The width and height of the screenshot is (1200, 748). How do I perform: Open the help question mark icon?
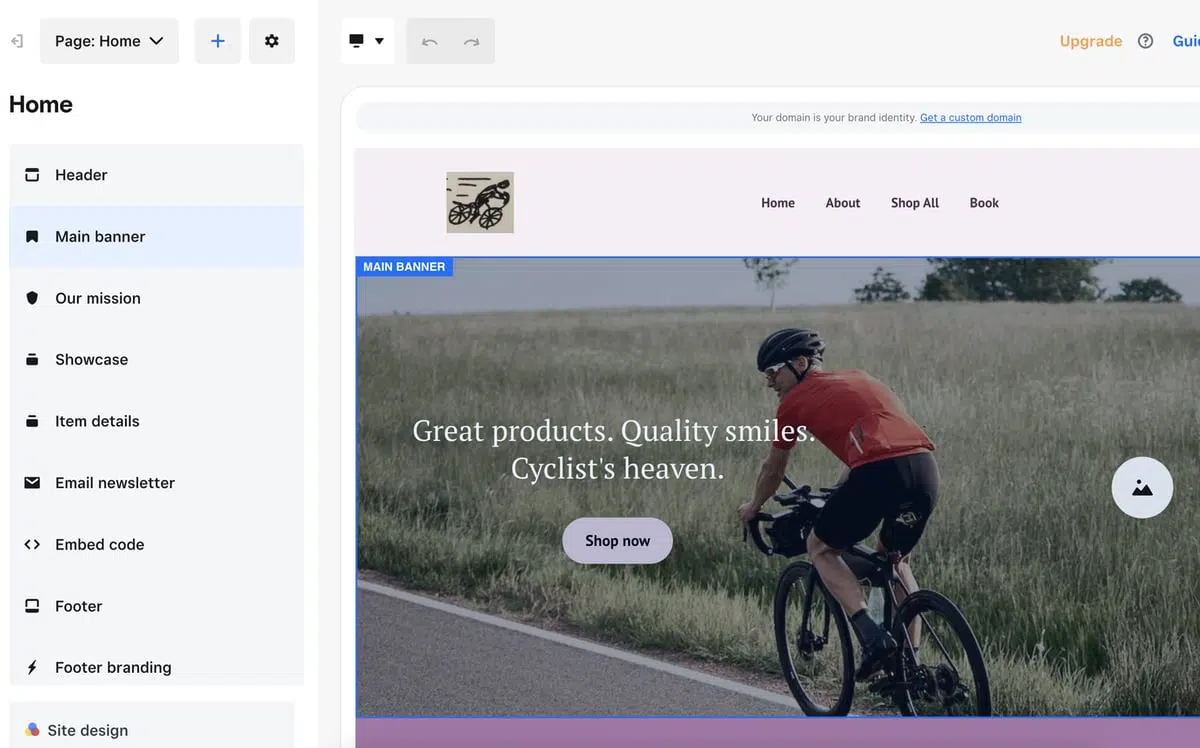click(x=1145, y=41)
